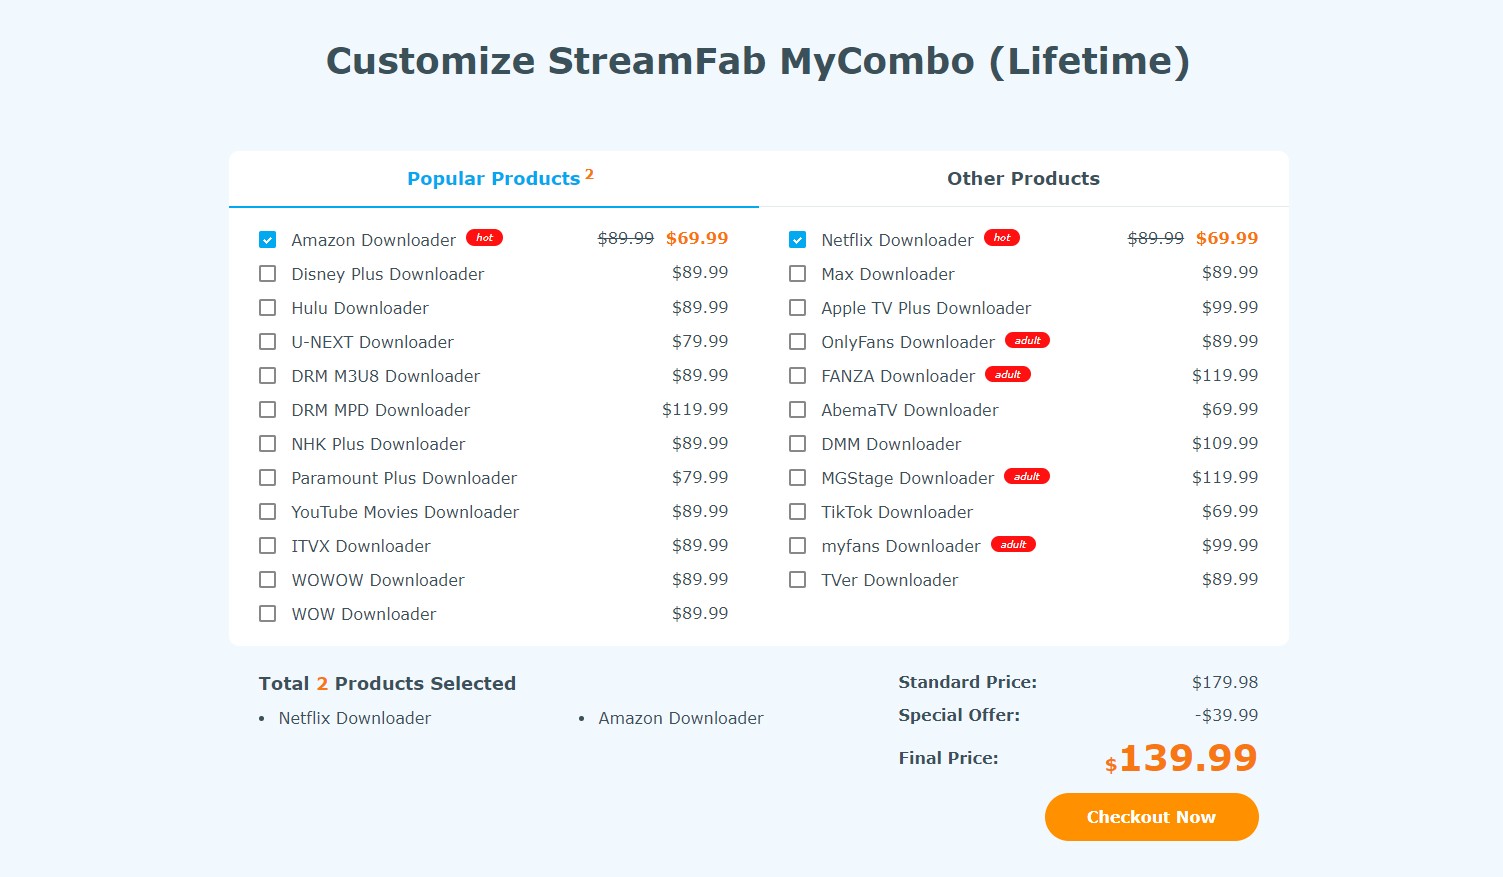Select the Hulu Downloader checkbox
The width and height of the screenshot is (1503, 877).
pos(267,307)
